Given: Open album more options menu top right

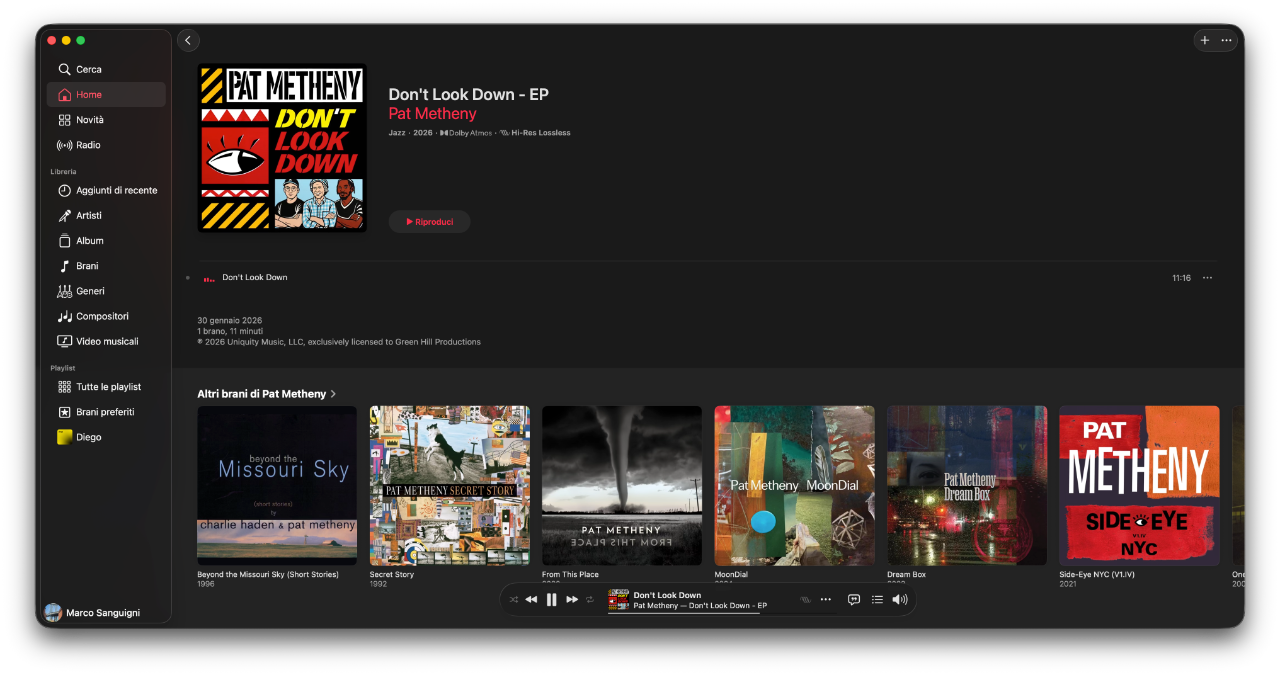Looking at the screenshot, I should [x=1227, y=40].
